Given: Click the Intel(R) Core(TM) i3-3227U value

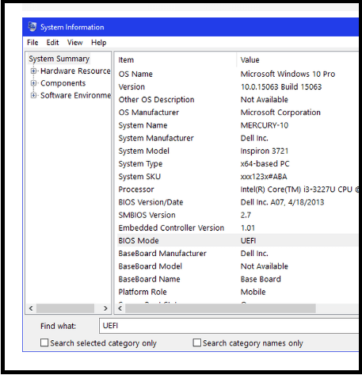Looking at the screenshot, I should click(x=299, y=189).
